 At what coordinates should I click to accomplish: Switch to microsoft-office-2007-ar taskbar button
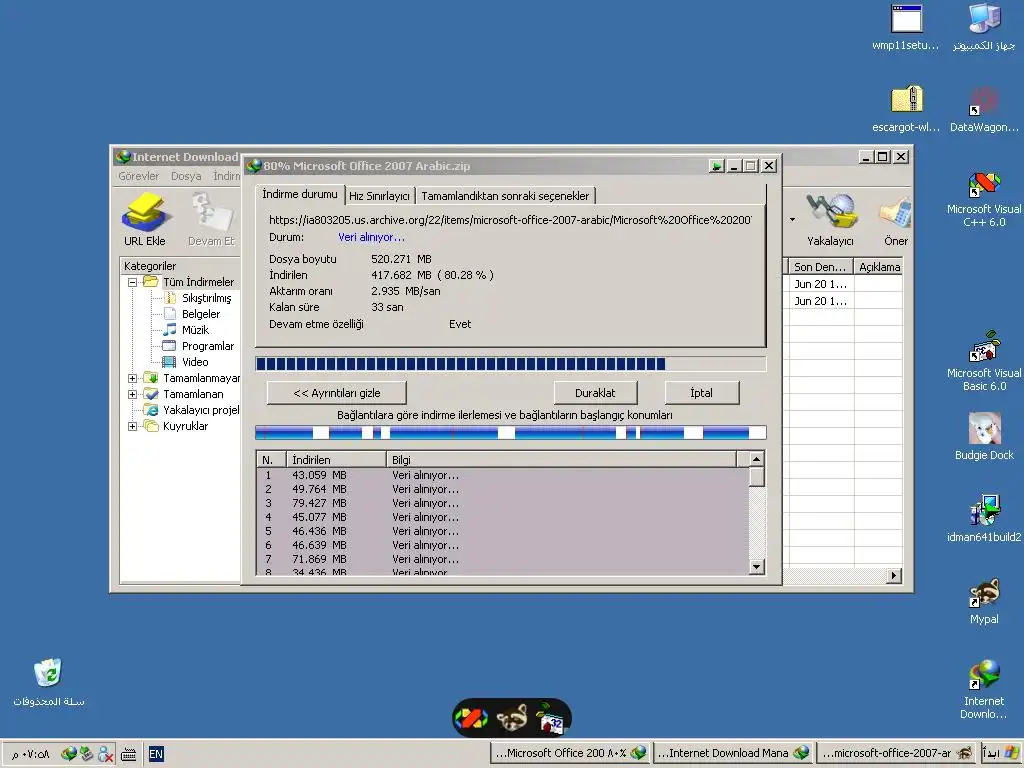897,753
